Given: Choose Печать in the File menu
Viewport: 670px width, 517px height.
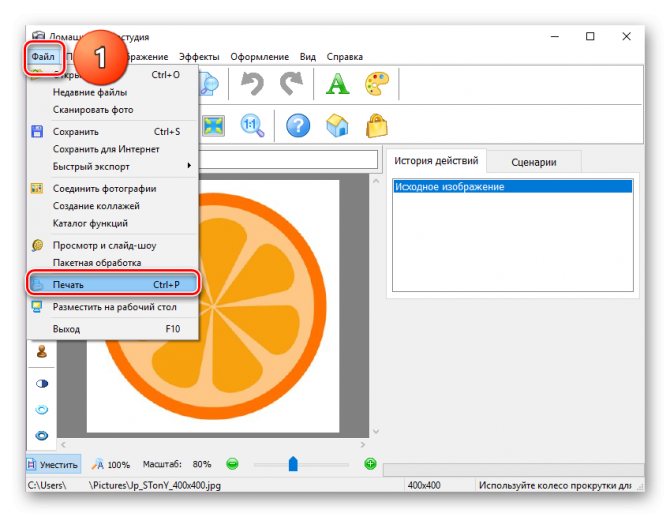Looking at the screenshot, I should (x=110, y=285).
